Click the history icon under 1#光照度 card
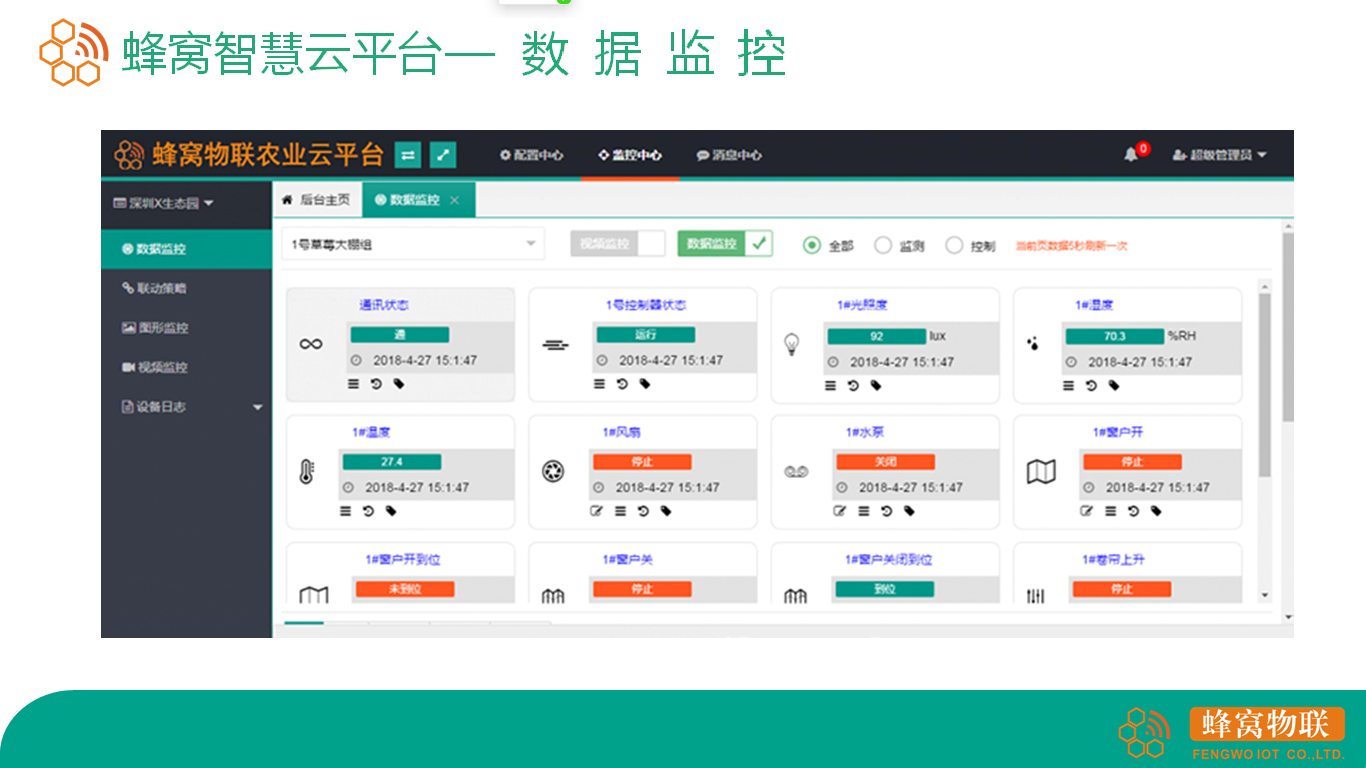The height and width of the screenshot is (768, 1366). pyautogui.click(x=853, y=385)
